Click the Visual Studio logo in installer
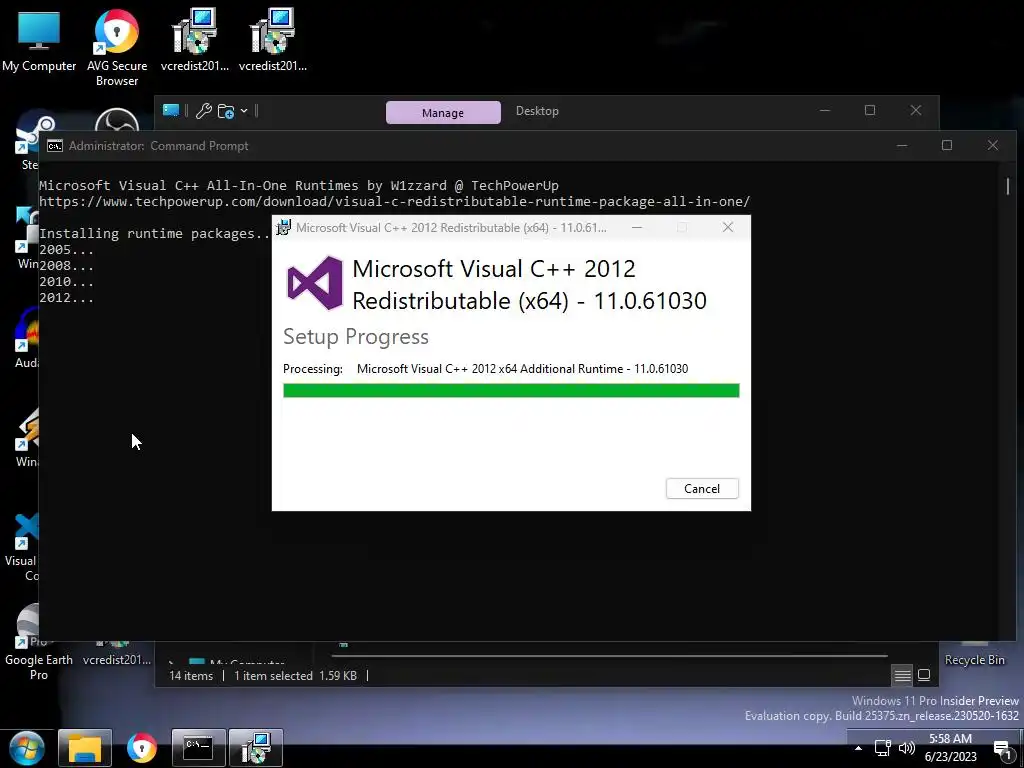The width and height of the screenshot is (1024, 768). (x=315, y=283)
